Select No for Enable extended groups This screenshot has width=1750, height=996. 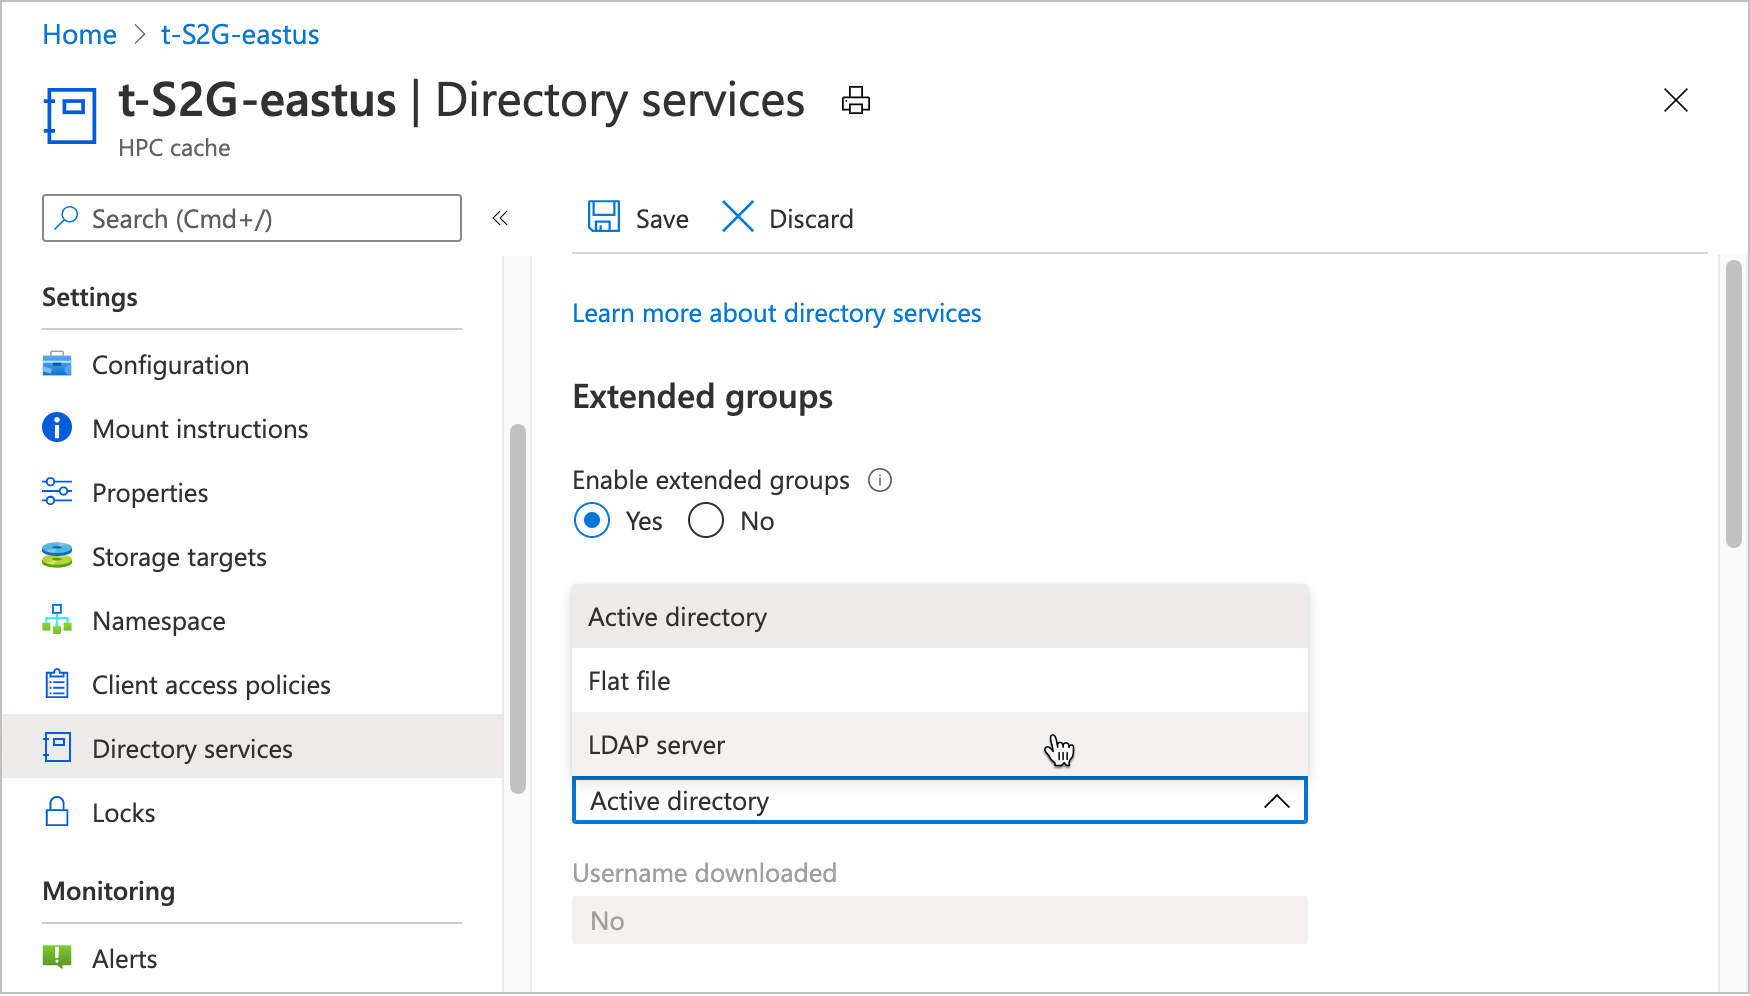[706, 520]
